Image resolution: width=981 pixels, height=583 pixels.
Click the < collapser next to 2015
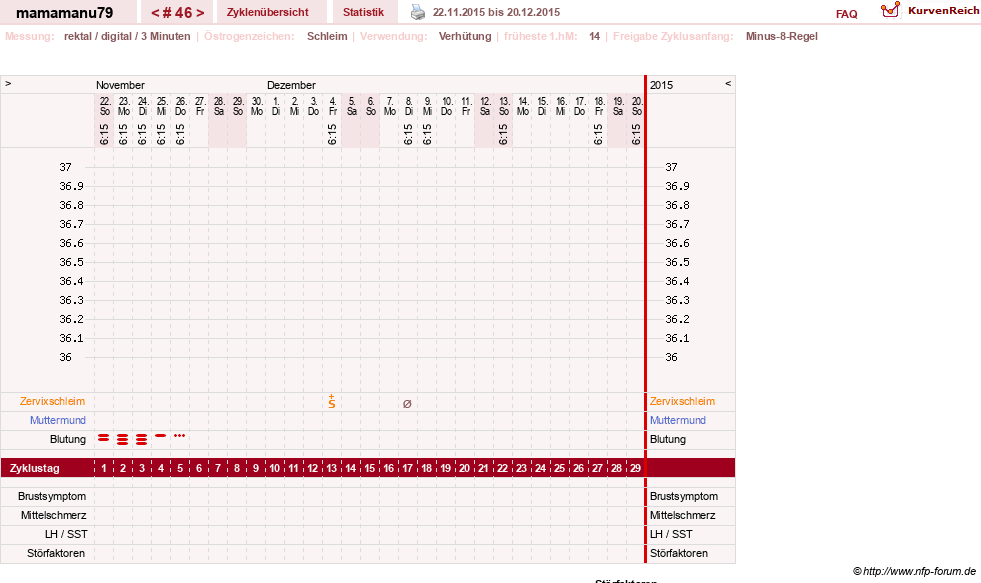(x=728, y=83)
